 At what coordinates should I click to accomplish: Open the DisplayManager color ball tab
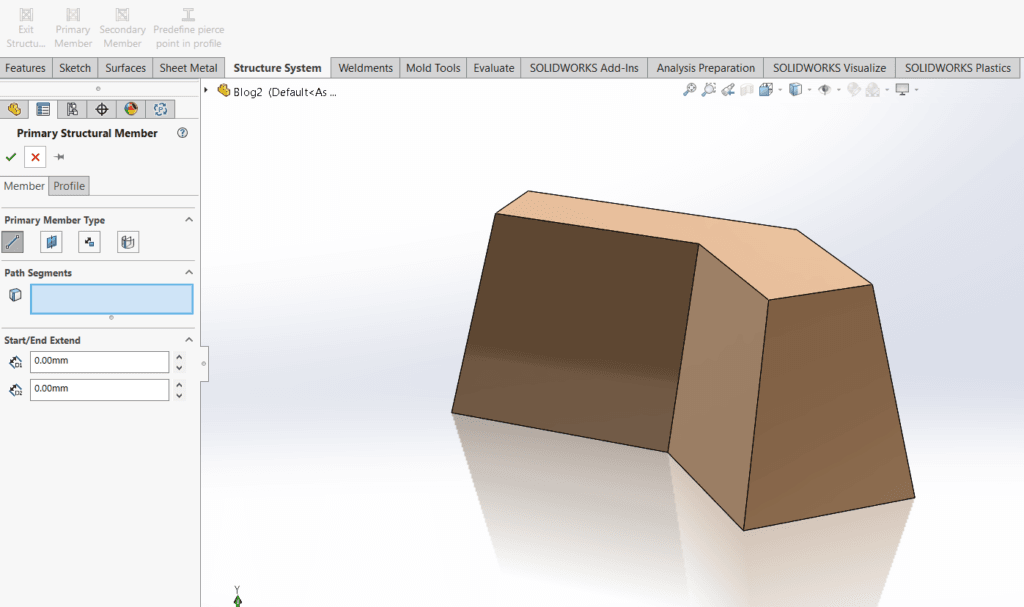[130, 109]
